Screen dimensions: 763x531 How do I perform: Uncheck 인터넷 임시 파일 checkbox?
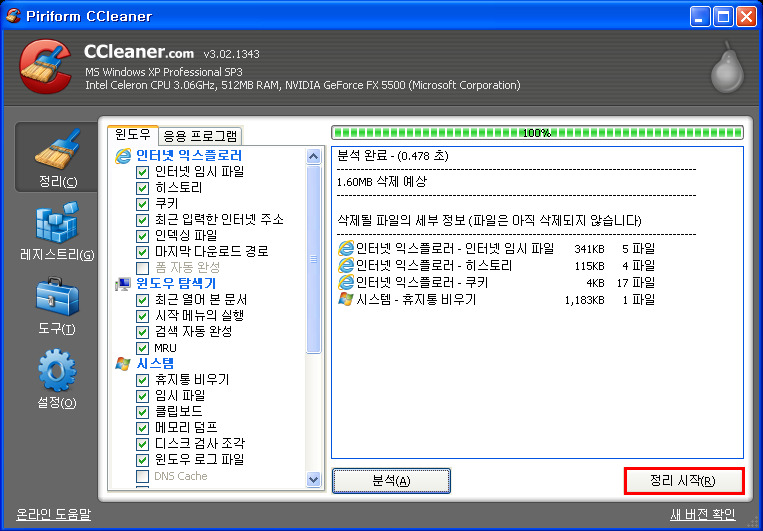tap(142, 172)
